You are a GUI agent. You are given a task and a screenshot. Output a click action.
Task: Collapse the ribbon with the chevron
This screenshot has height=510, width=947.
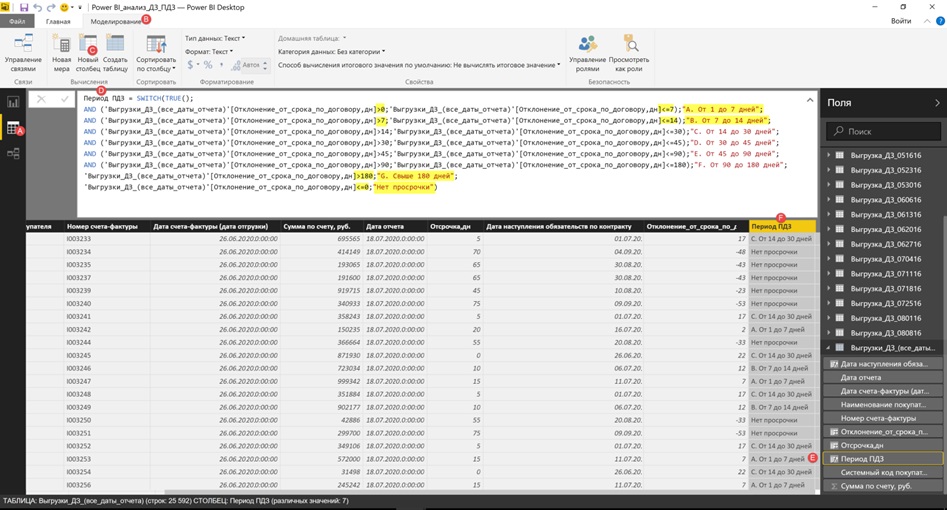click(x=927, y=21)
